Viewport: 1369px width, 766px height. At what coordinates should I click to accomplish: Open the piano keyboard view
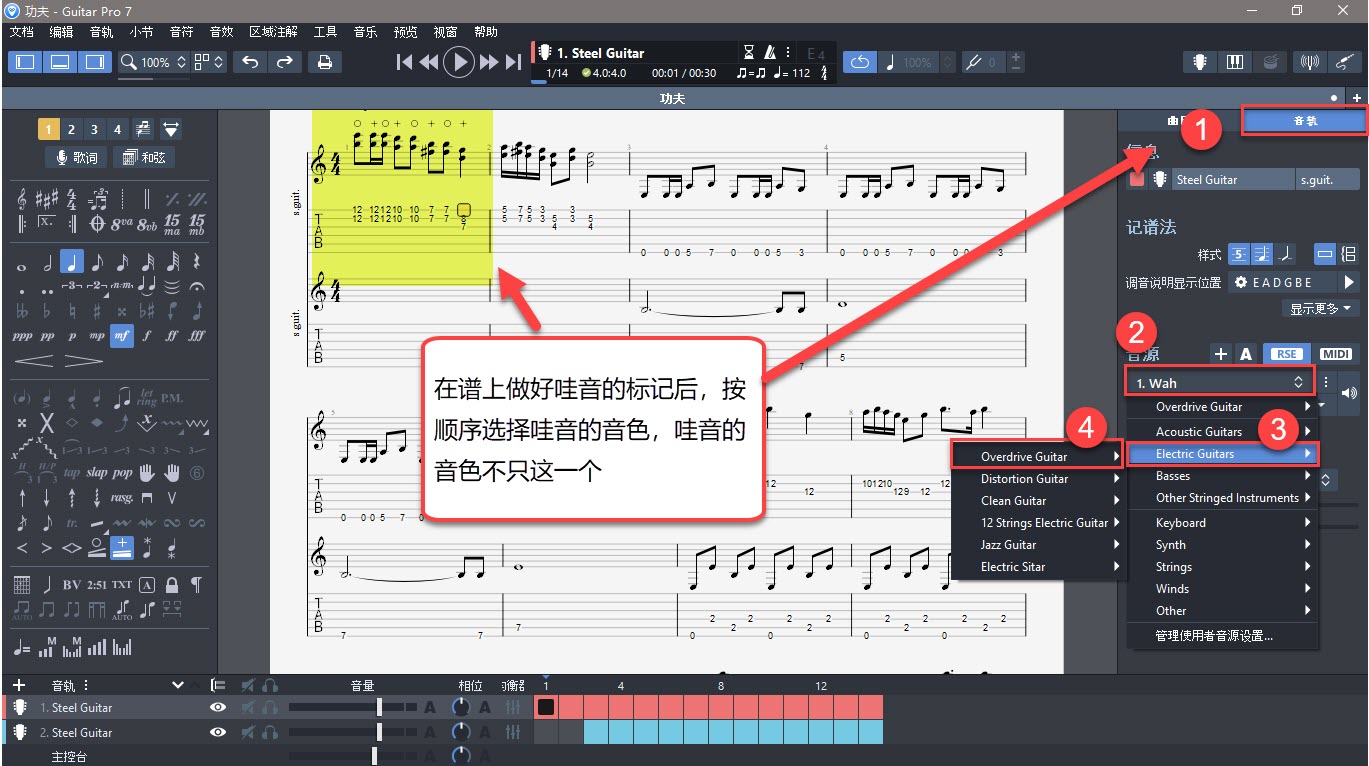1235,62
